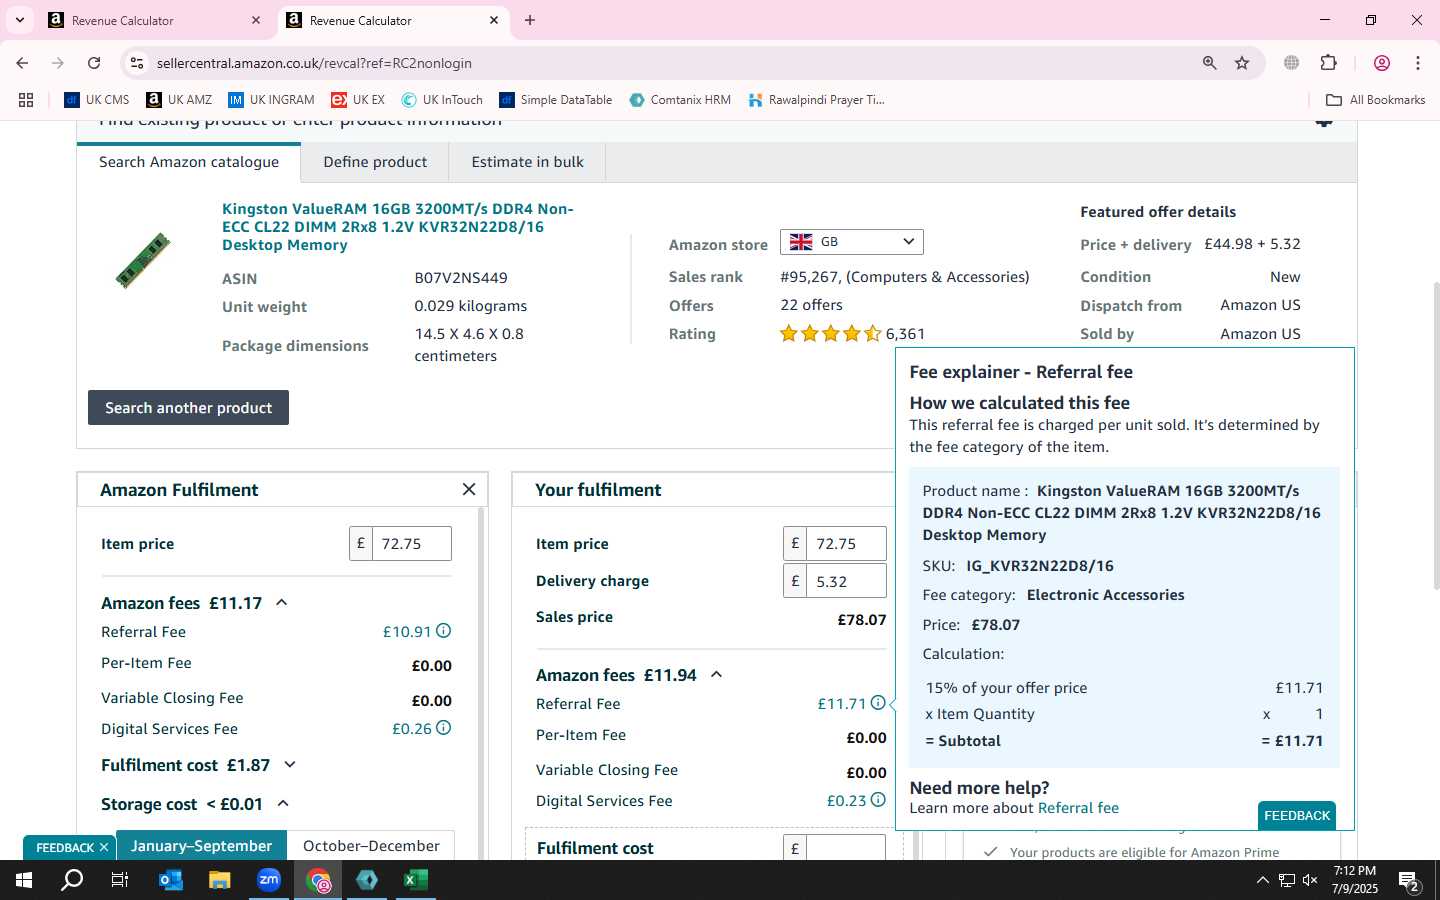The width and height of the screenshot is (1440, 900).
Task: Switch to the Estimate in bulk tab
Action: pos(527,162)
